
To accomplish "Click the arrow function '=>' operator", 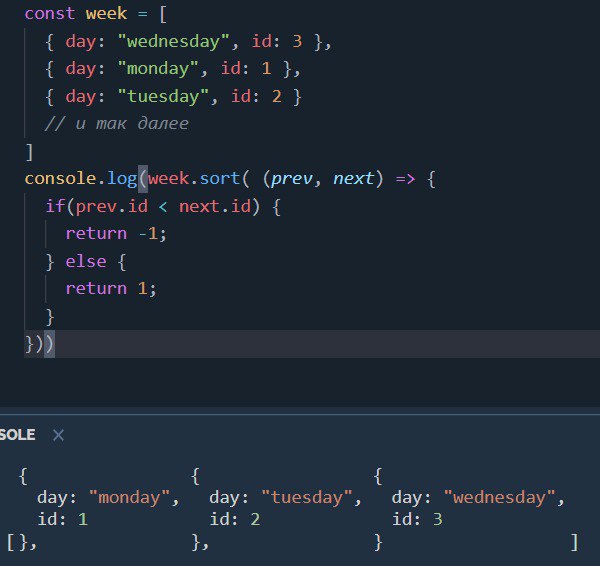I will 405,179.
